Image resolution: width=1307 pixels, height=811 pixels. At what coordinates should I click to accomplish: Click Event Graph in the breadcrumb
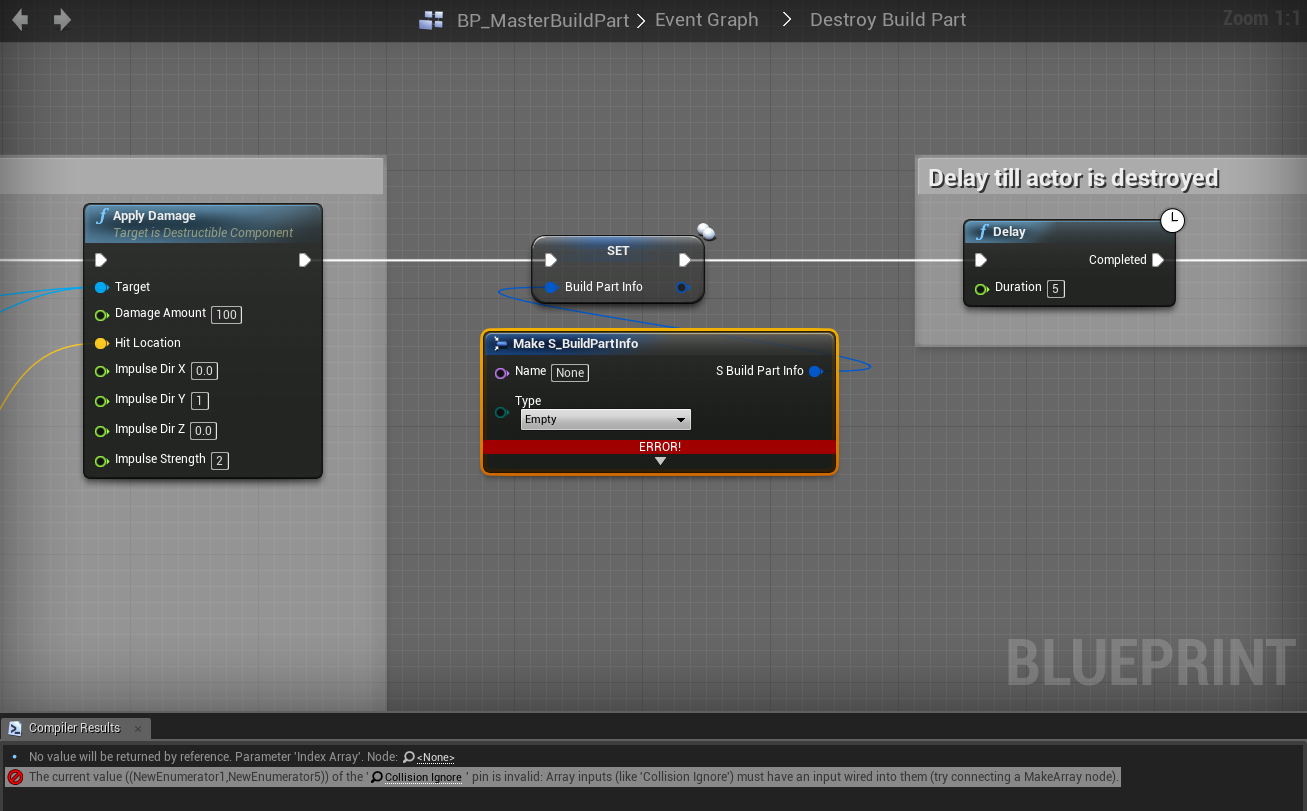tap(706, 20)
